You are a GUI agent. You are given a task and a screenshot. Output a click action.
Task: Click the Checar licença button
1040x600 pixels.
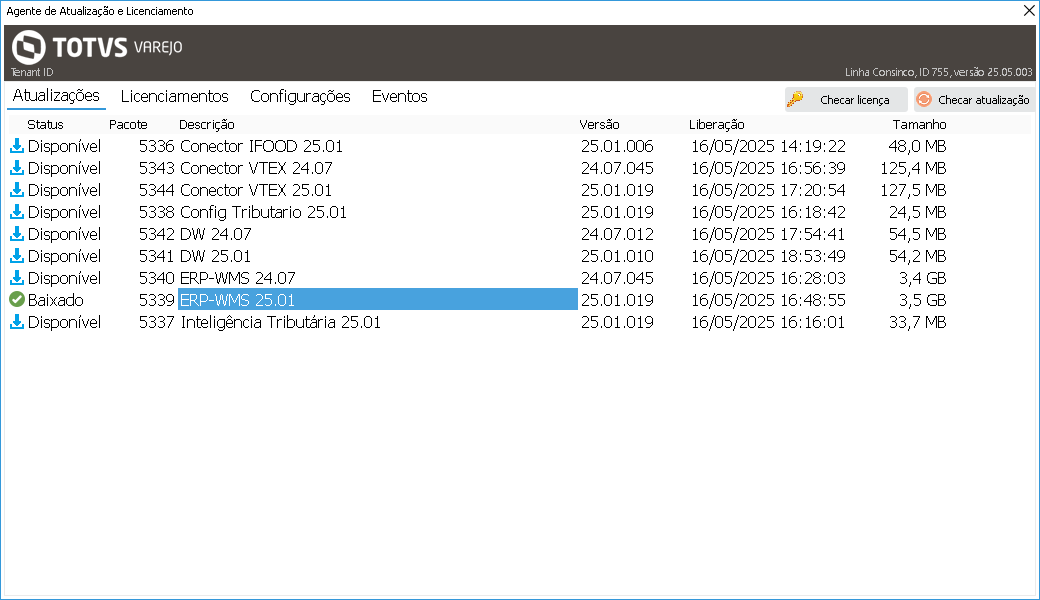pyautogui.click(x=846, y=99)
